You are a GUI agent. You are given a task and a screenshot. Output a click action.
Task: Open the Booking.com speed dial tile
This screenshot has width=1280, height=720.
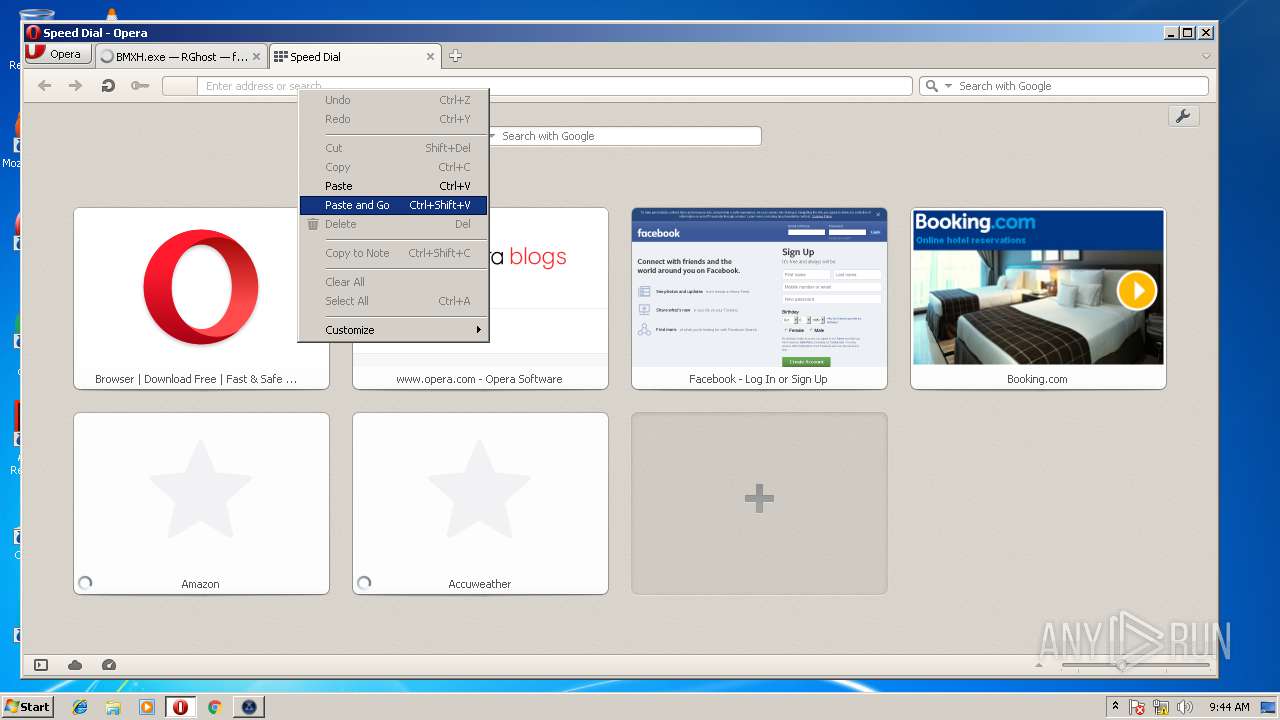tap(1038, 298)
